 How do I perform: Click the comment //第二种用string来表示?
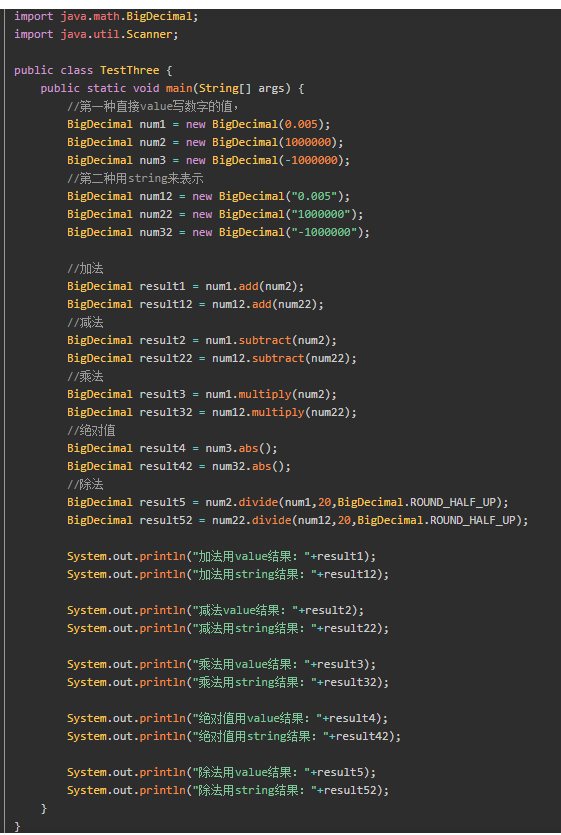[x=135, y=178]
